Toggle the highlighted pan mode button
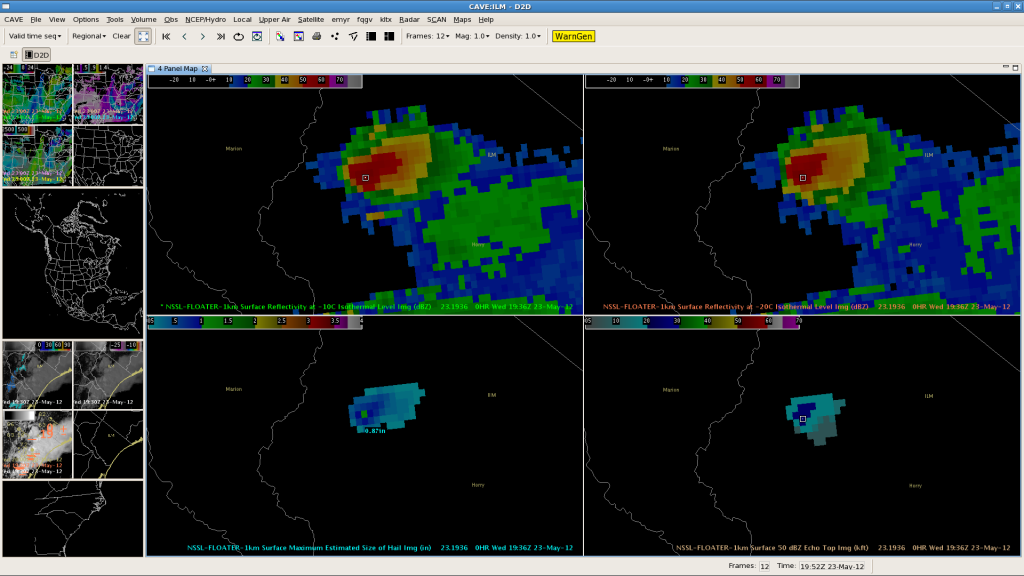1024x576 pixels. [143, 36]
